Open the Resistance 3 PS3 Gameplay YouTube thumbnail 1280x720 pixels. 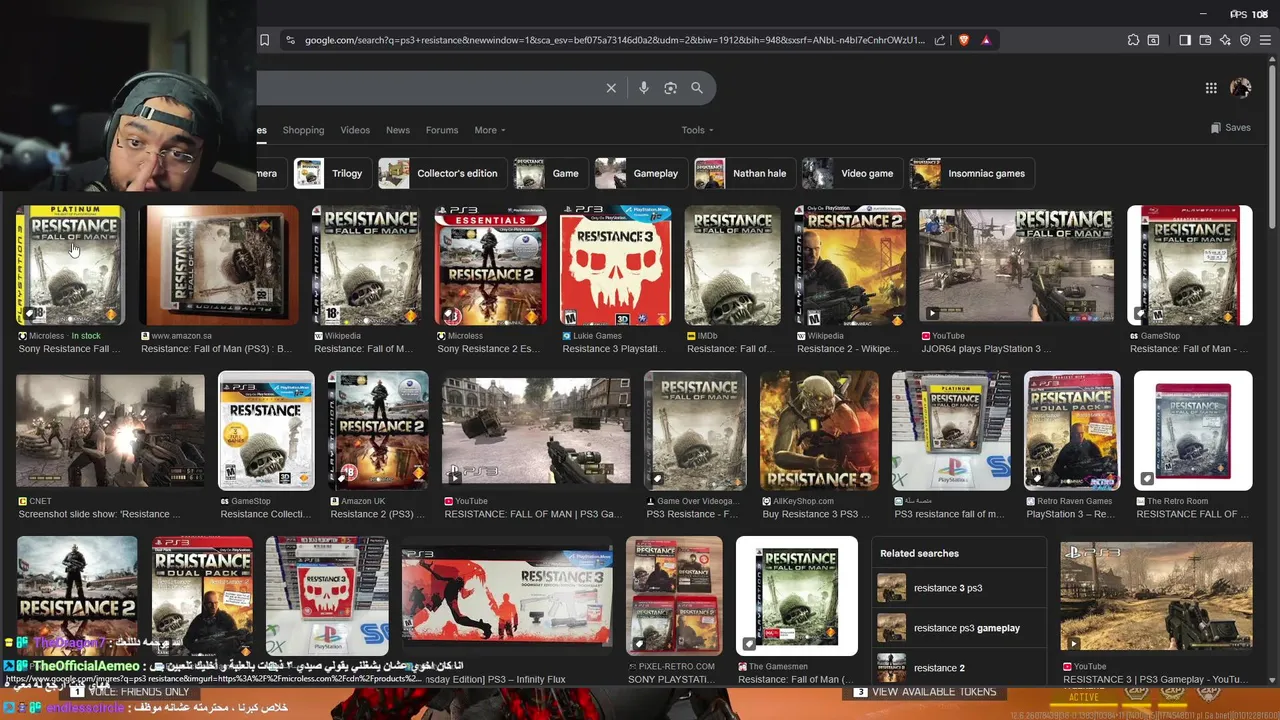1156,596
